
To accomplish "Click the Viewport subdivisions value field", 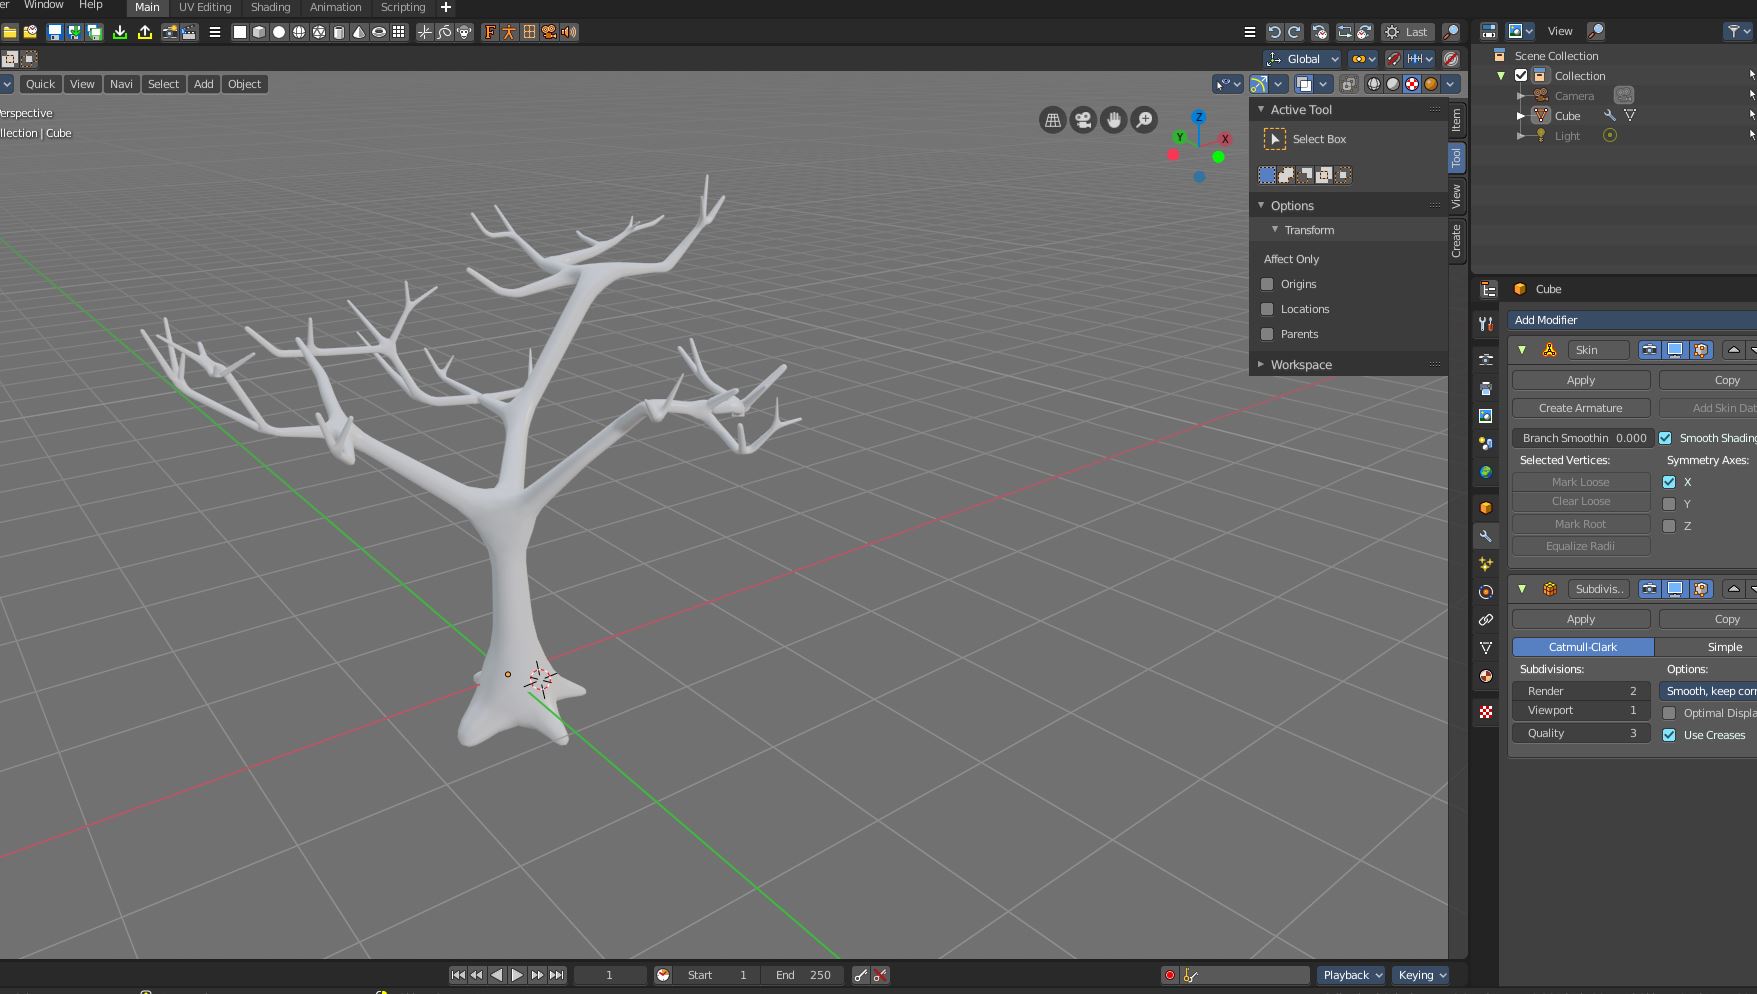I will click(x=1581, y=710).
